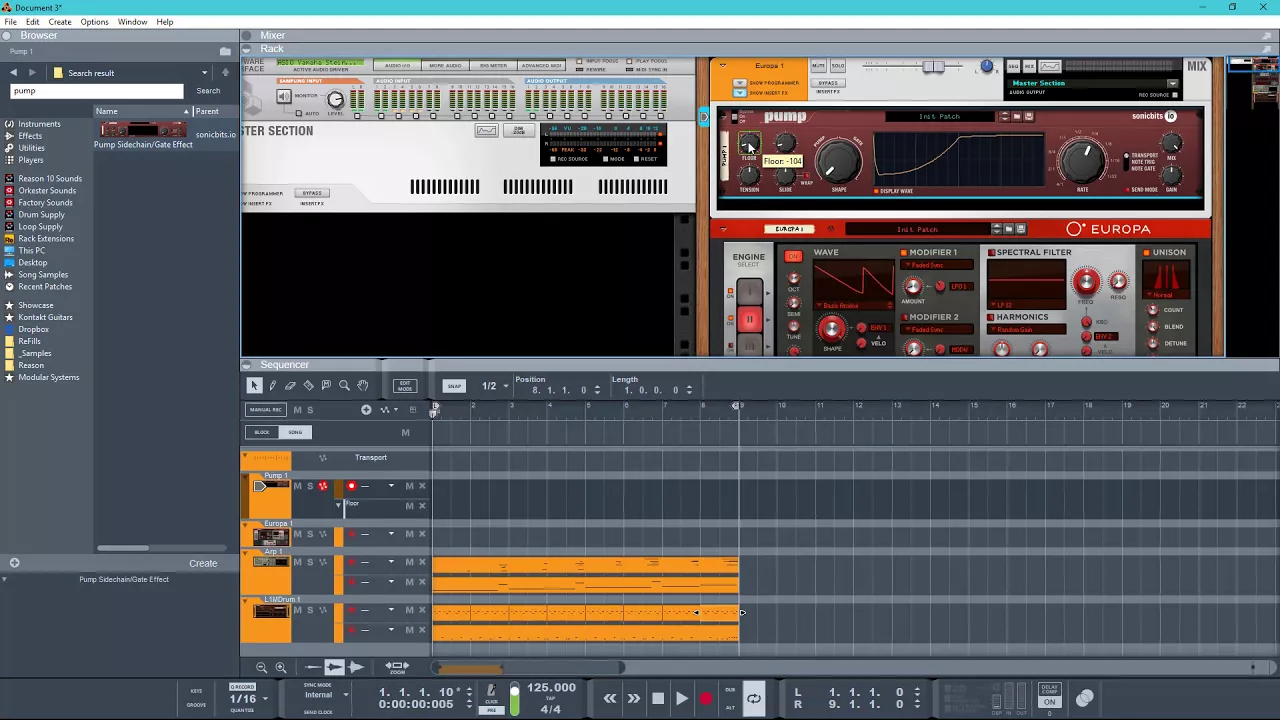Click the red Record transport button
Viewport: 1280px width, 720px height.
[706, 699]
